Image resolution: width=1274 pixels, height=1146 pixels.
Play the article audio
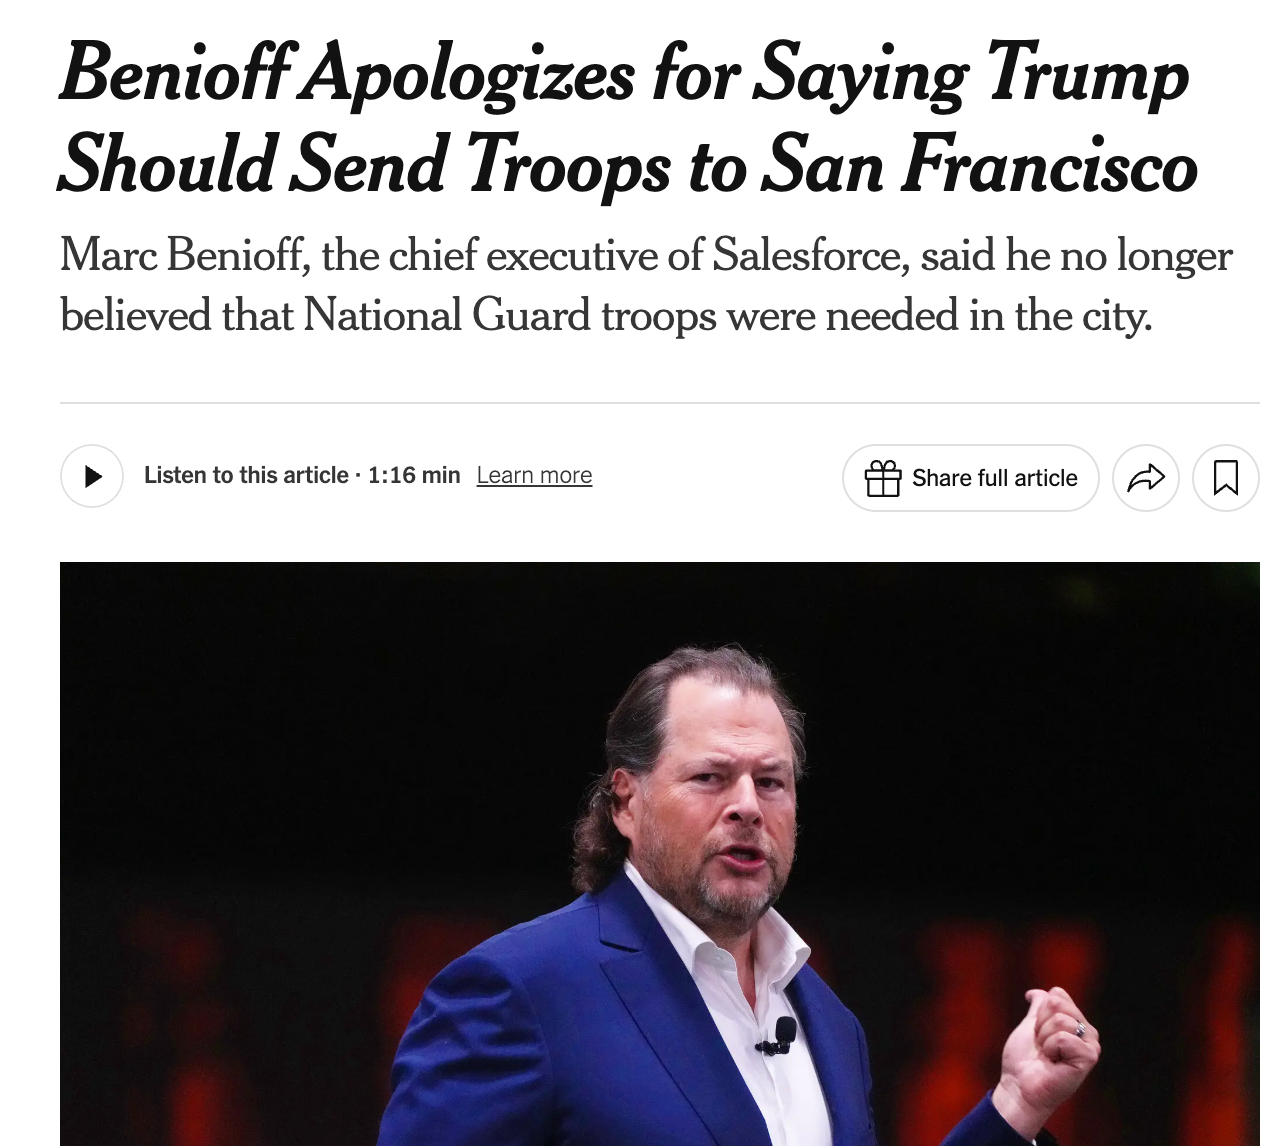(92, 476)
